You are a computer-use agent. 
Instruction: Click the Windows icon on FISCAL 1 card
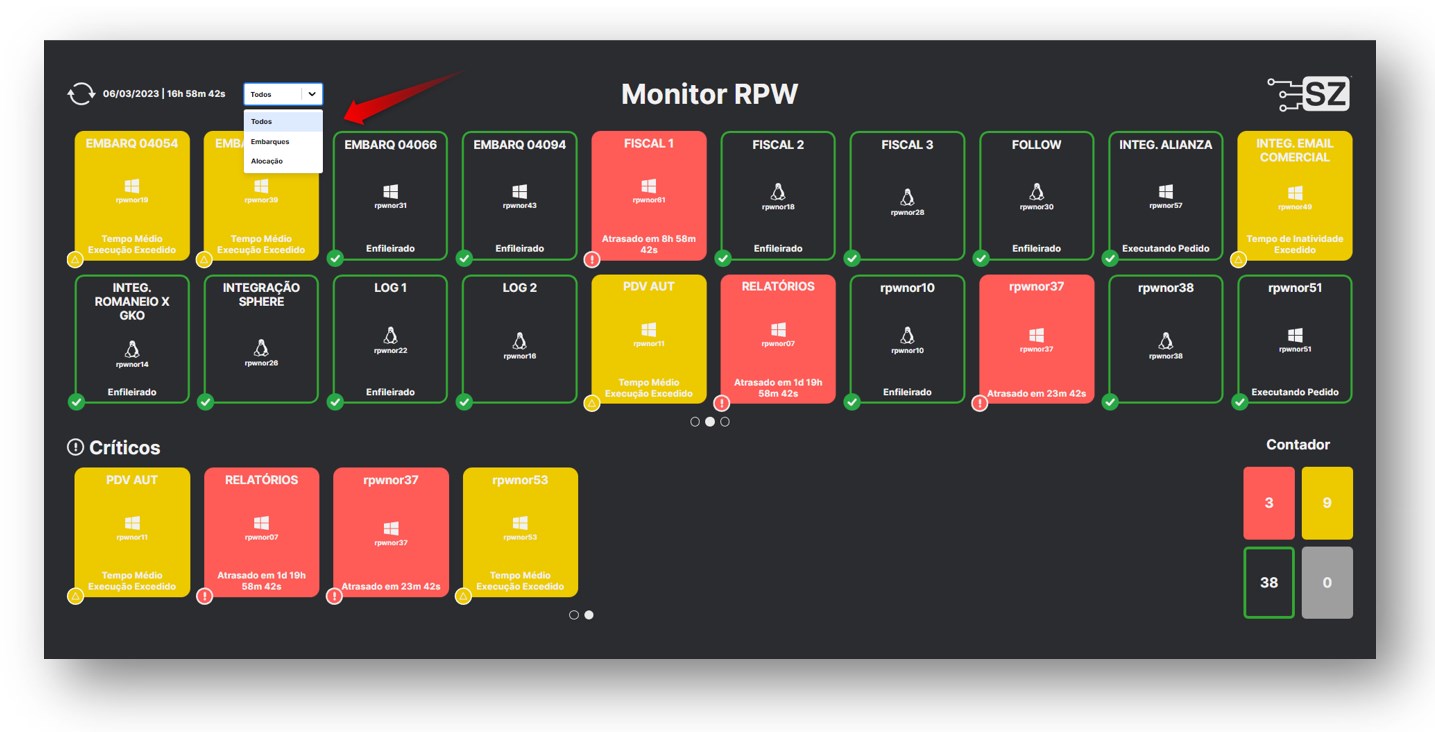click(649, 186)
